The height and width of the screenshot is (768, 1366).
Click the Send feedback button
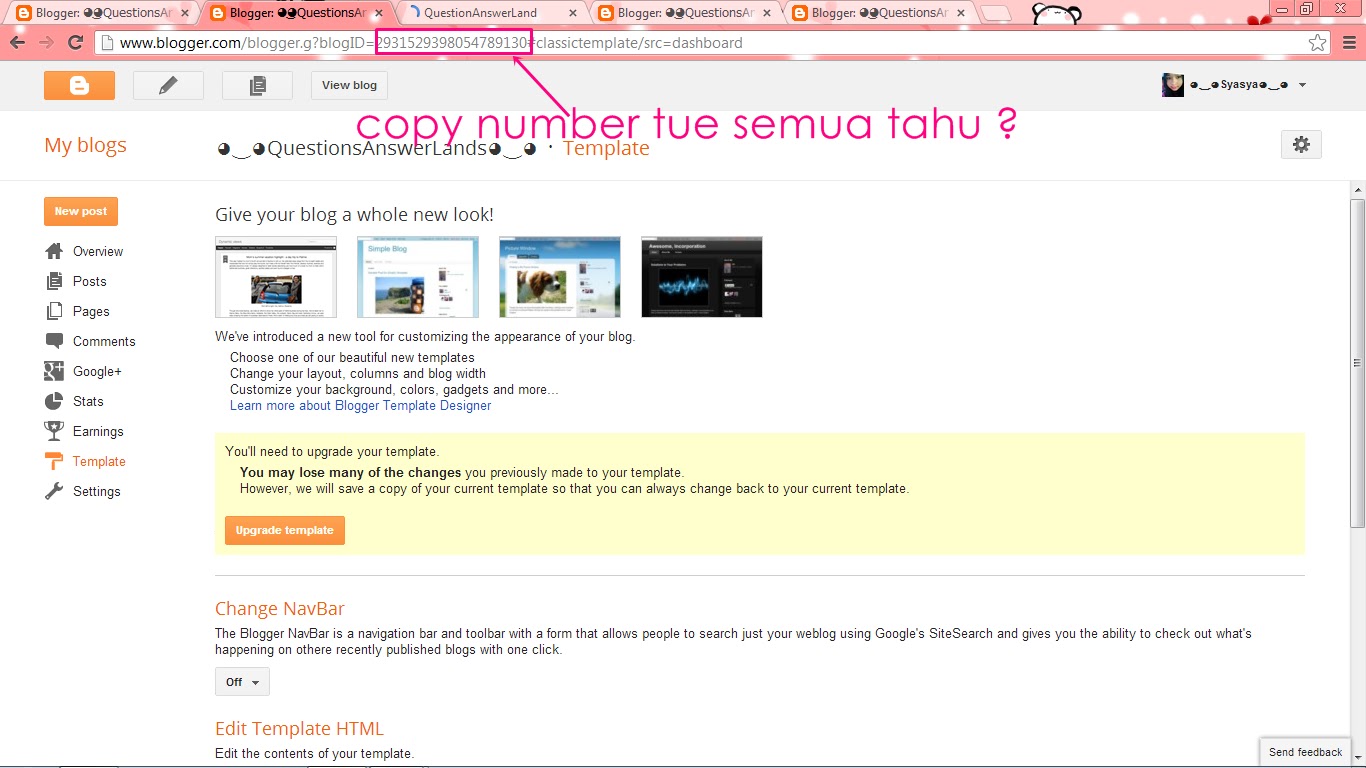click(x=1305, y=752)
